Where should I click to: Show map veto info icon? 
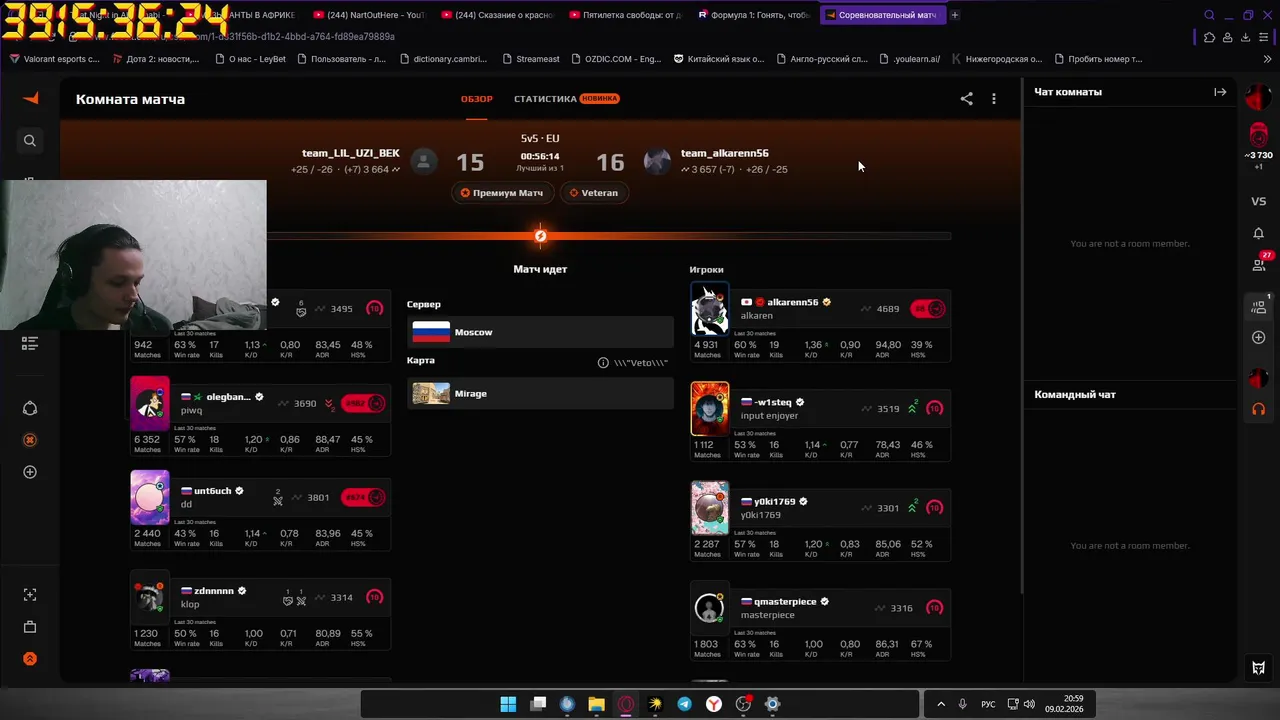tap(603, 363)
